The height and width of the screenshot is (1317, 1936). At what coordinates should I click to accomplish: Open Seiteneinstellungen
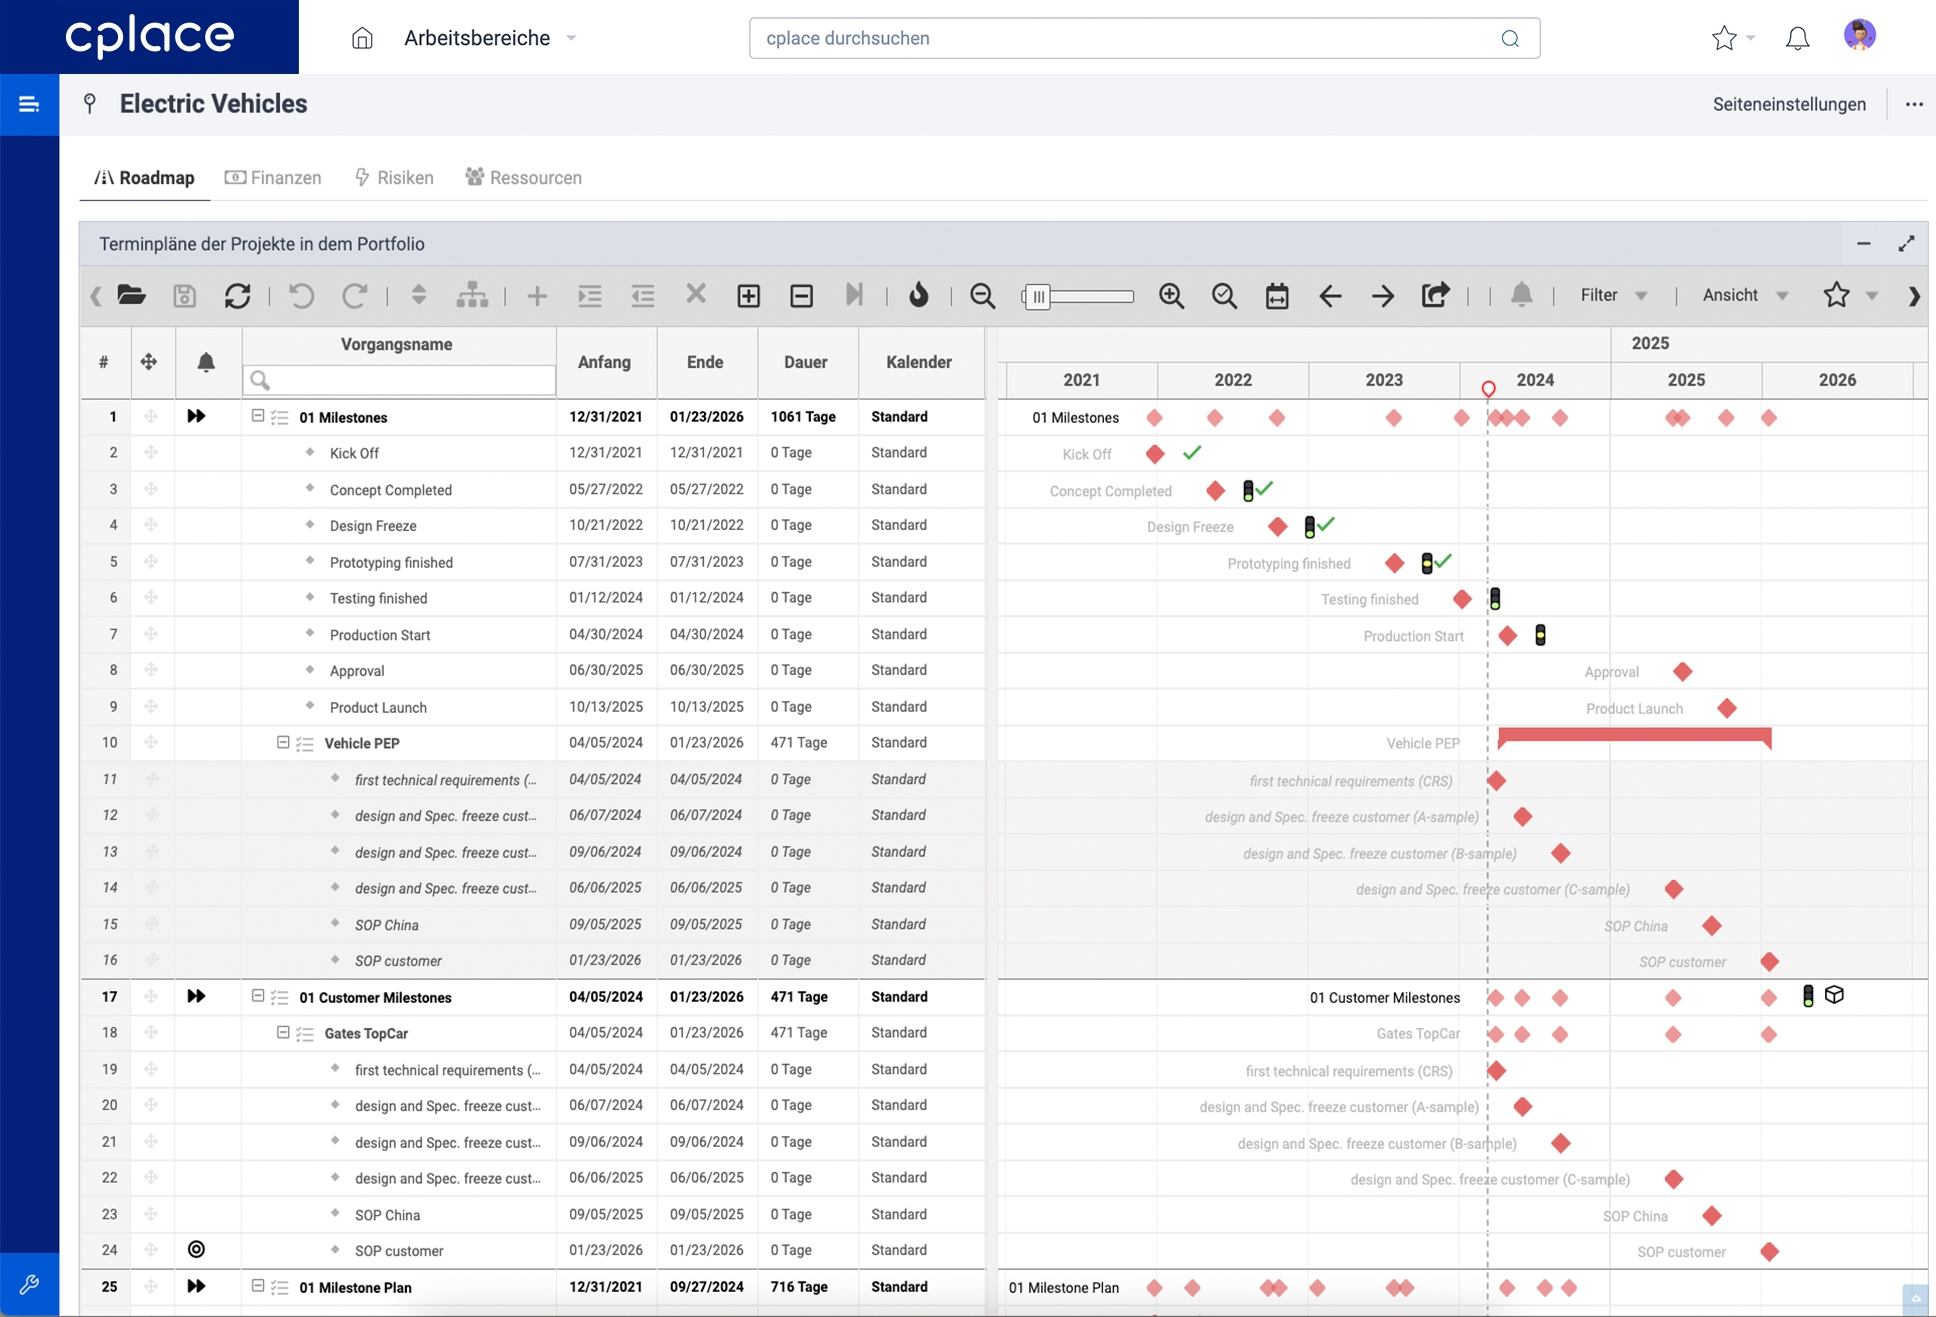click(x=1788, y=104)
